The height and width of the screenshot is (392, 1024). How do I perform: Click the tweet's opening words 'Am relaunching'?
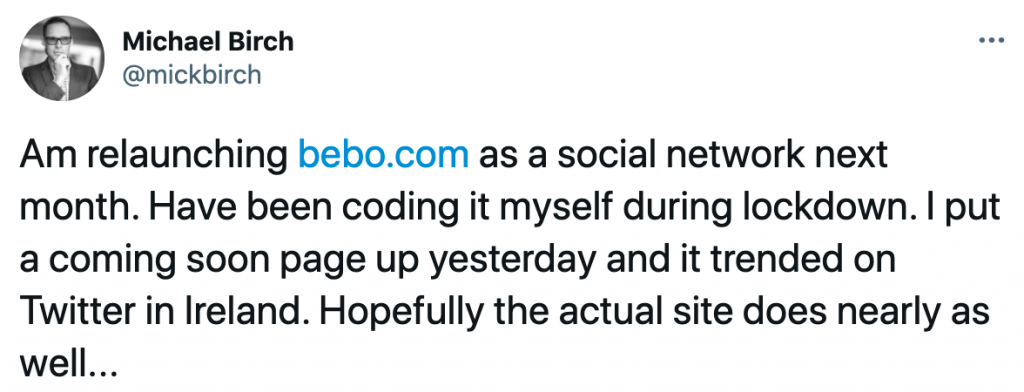pyautogui.click(x=155, y=157)
